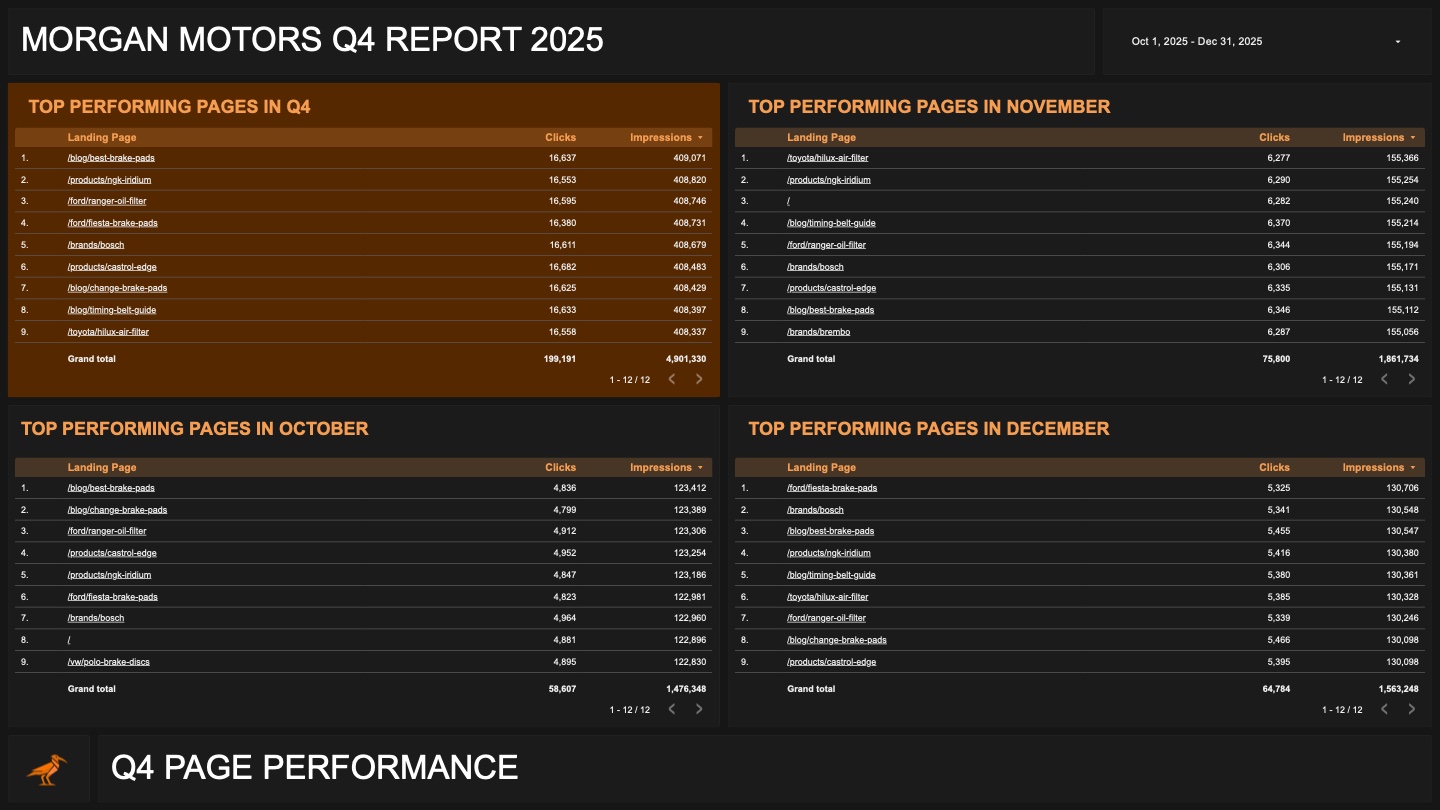Click clicks value 5,466 in December table
Viewport: 1440px width, 810px height.
(1278, 640)
